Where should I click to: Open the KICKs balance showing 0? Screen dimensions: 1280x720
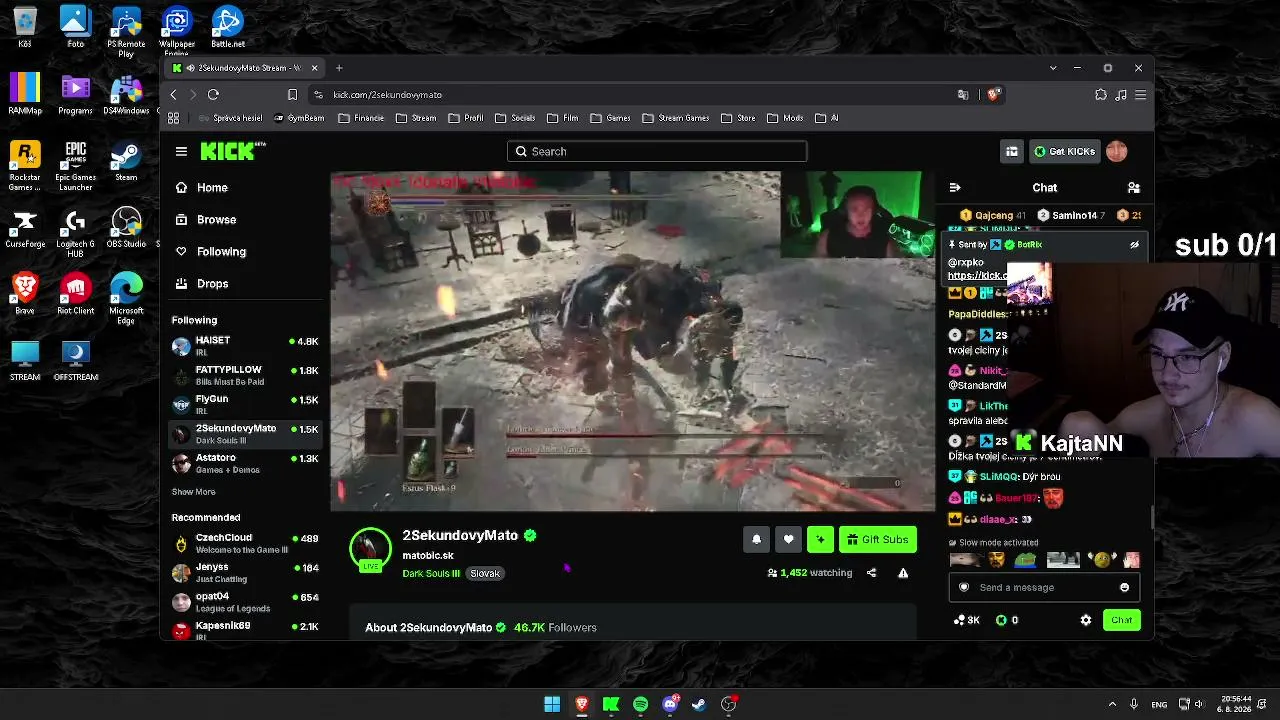pyautogui.click(x=1007, y=620)
